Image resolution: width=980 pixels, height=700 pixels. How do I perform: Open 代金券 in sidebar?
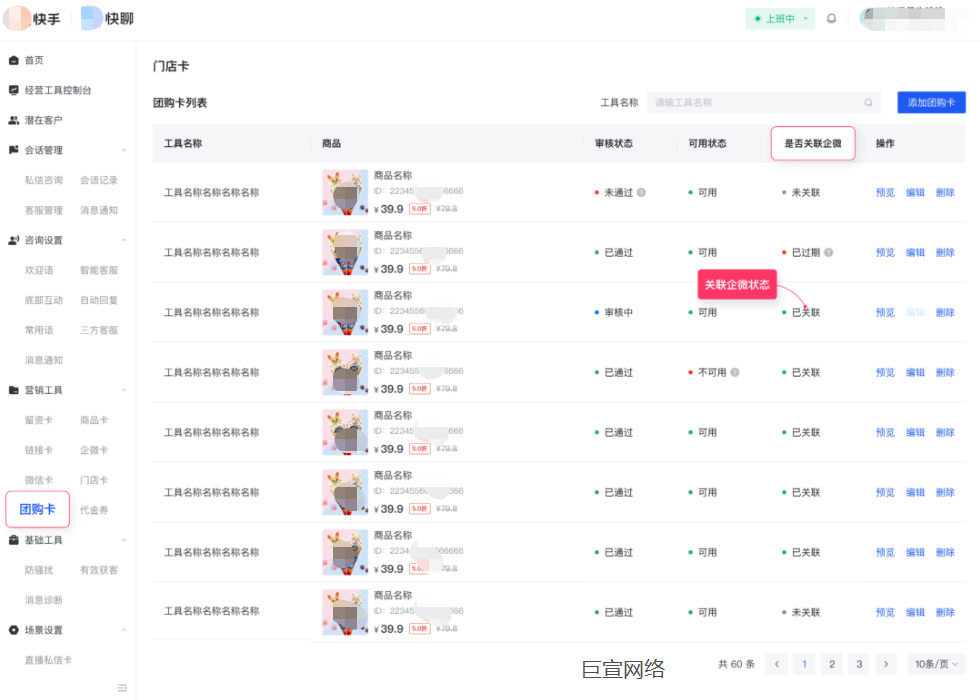94,510
